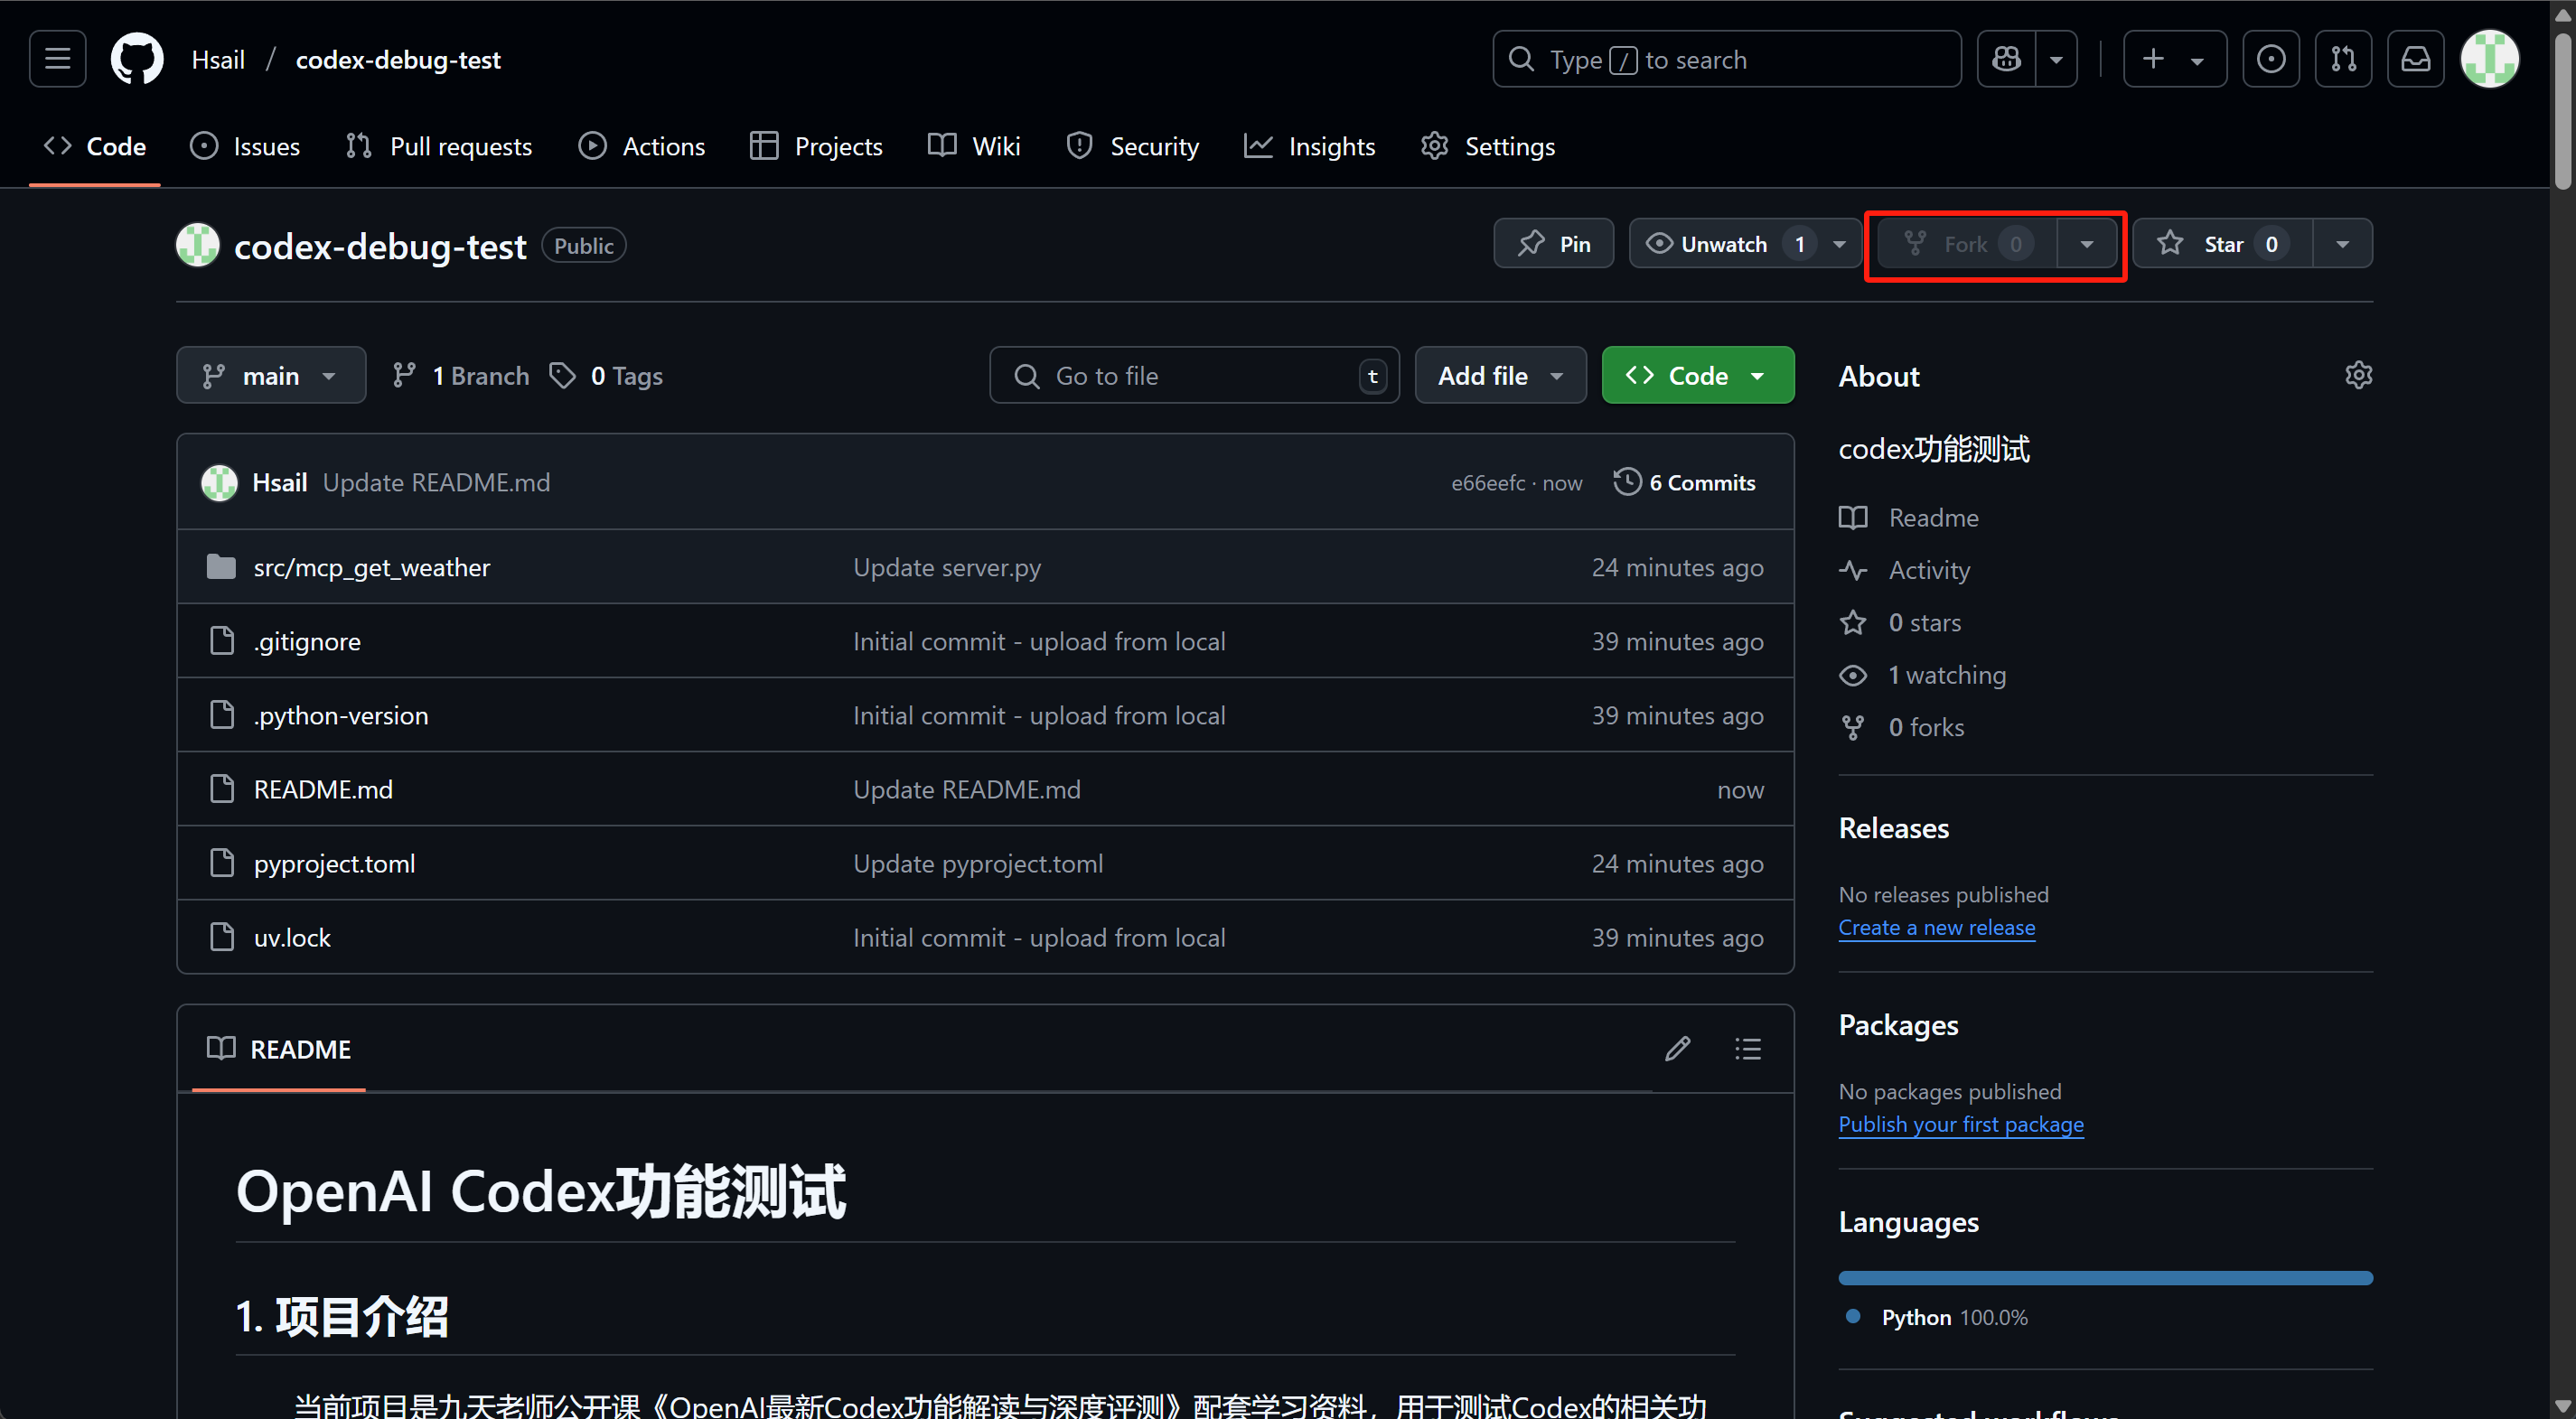Screen dimensions: 2576x1419
Task: Edit README with the pencil icon
Action: tap(1677, 1048)
